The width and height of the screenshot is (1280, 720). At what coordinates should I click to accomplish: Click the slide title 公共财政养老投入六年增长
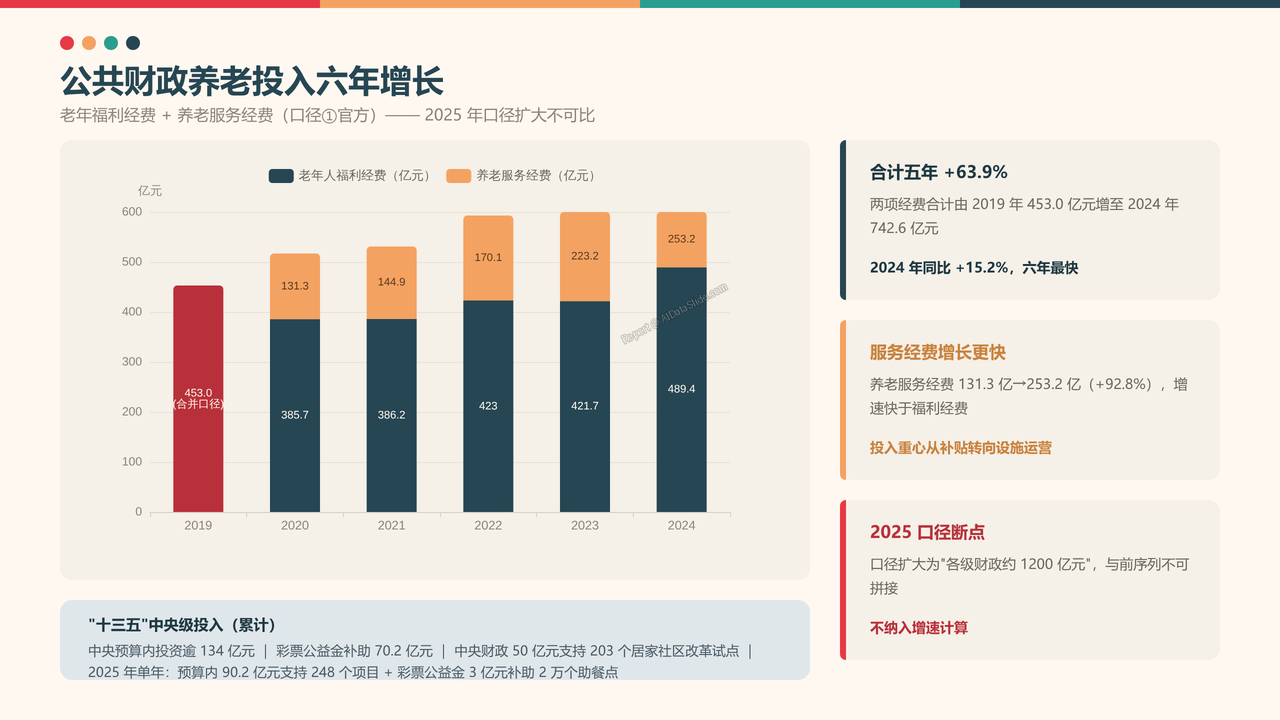[x=252, y=81]
